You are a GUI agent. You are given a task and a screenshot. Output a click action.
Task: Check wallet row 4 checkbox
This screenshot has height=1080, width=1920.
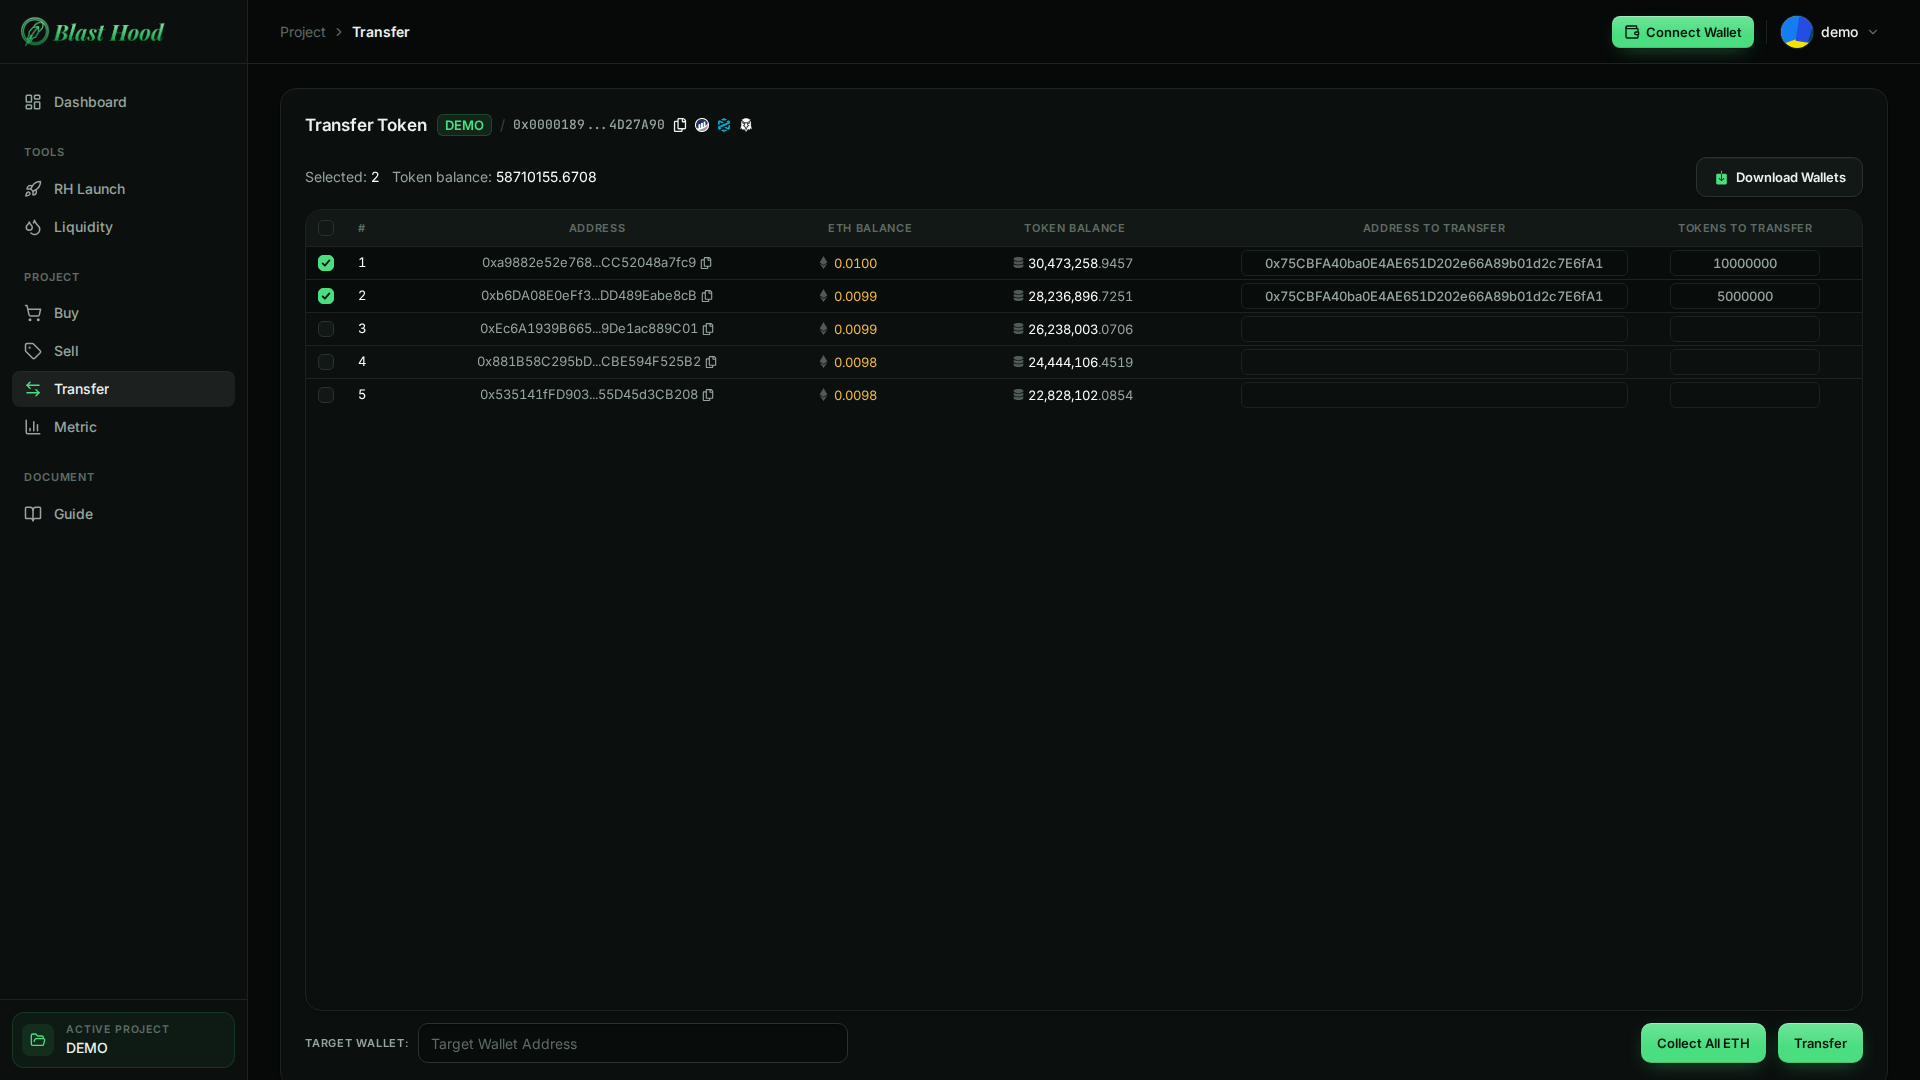coord(326,362)
